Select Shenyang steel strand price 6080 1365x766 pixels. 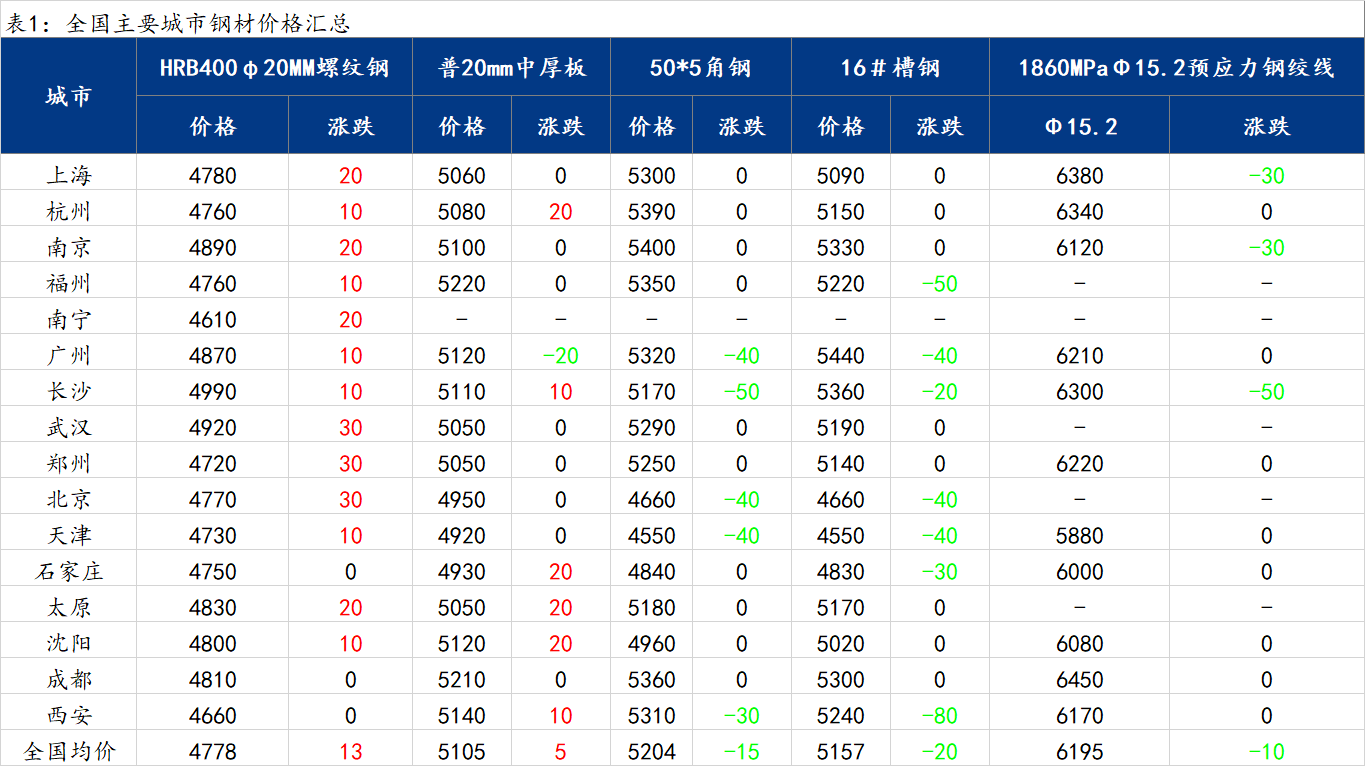click(x=1079, y=644)
